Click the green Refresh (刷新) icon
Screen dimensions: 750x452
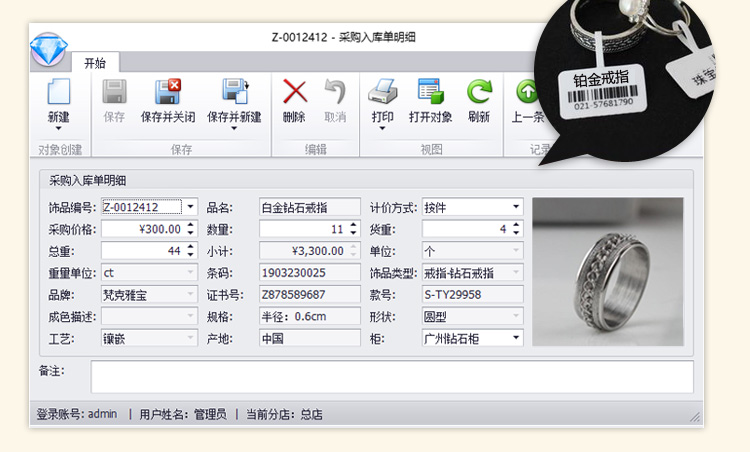pos(479,92)
